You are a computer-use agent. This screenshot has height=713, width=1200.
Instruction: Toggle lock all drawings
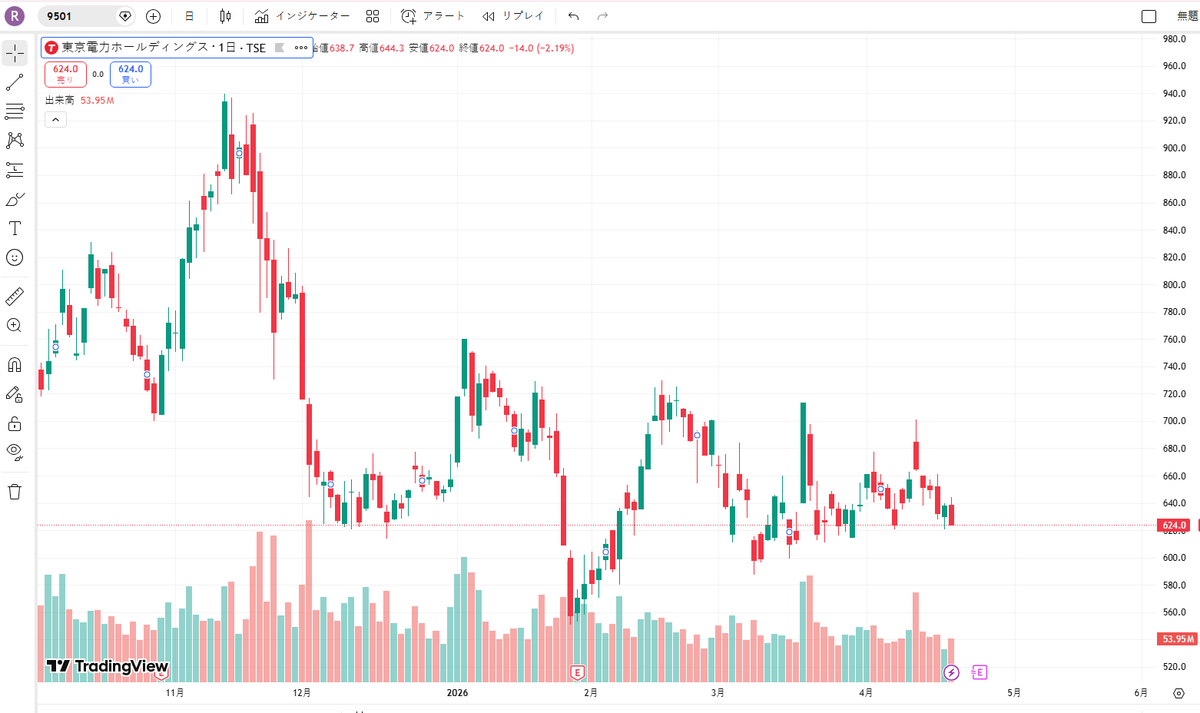[x=15, y=423]
